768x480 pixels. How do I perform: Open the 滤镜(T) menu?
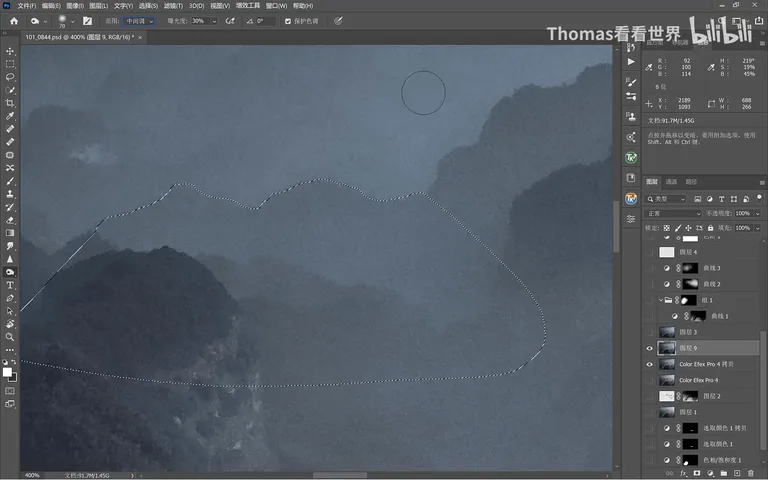[173, 6]
